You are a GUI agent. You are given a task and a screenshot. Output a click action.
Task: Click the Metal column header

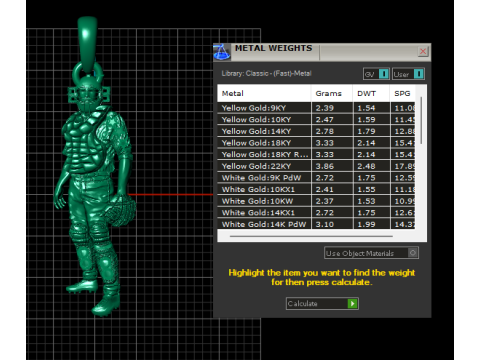(x=264, y=93)
